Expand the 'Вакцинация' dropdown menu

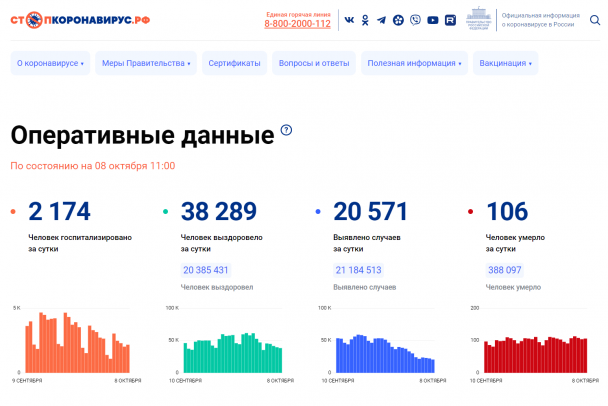point(506,64)
